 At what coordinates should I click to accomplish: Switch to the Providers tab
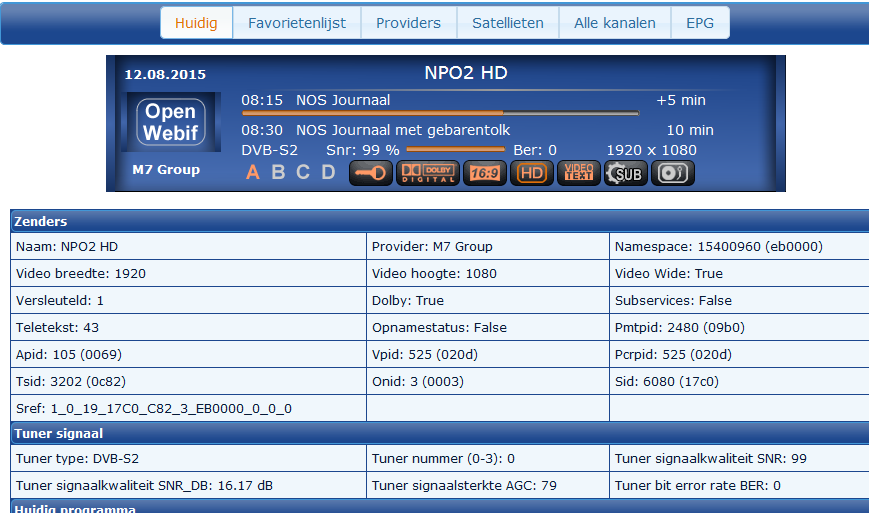[x=408, y=23]
